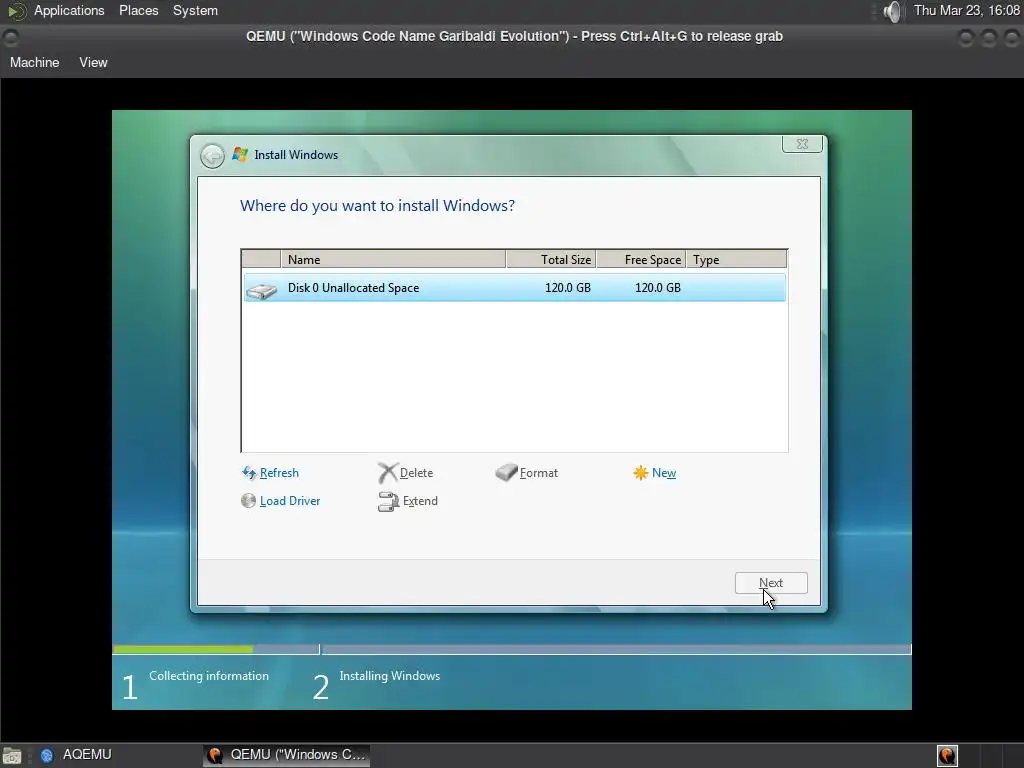Click the Load Driver disc icon
1024x768 pixels.
click(x=248, y=501)
